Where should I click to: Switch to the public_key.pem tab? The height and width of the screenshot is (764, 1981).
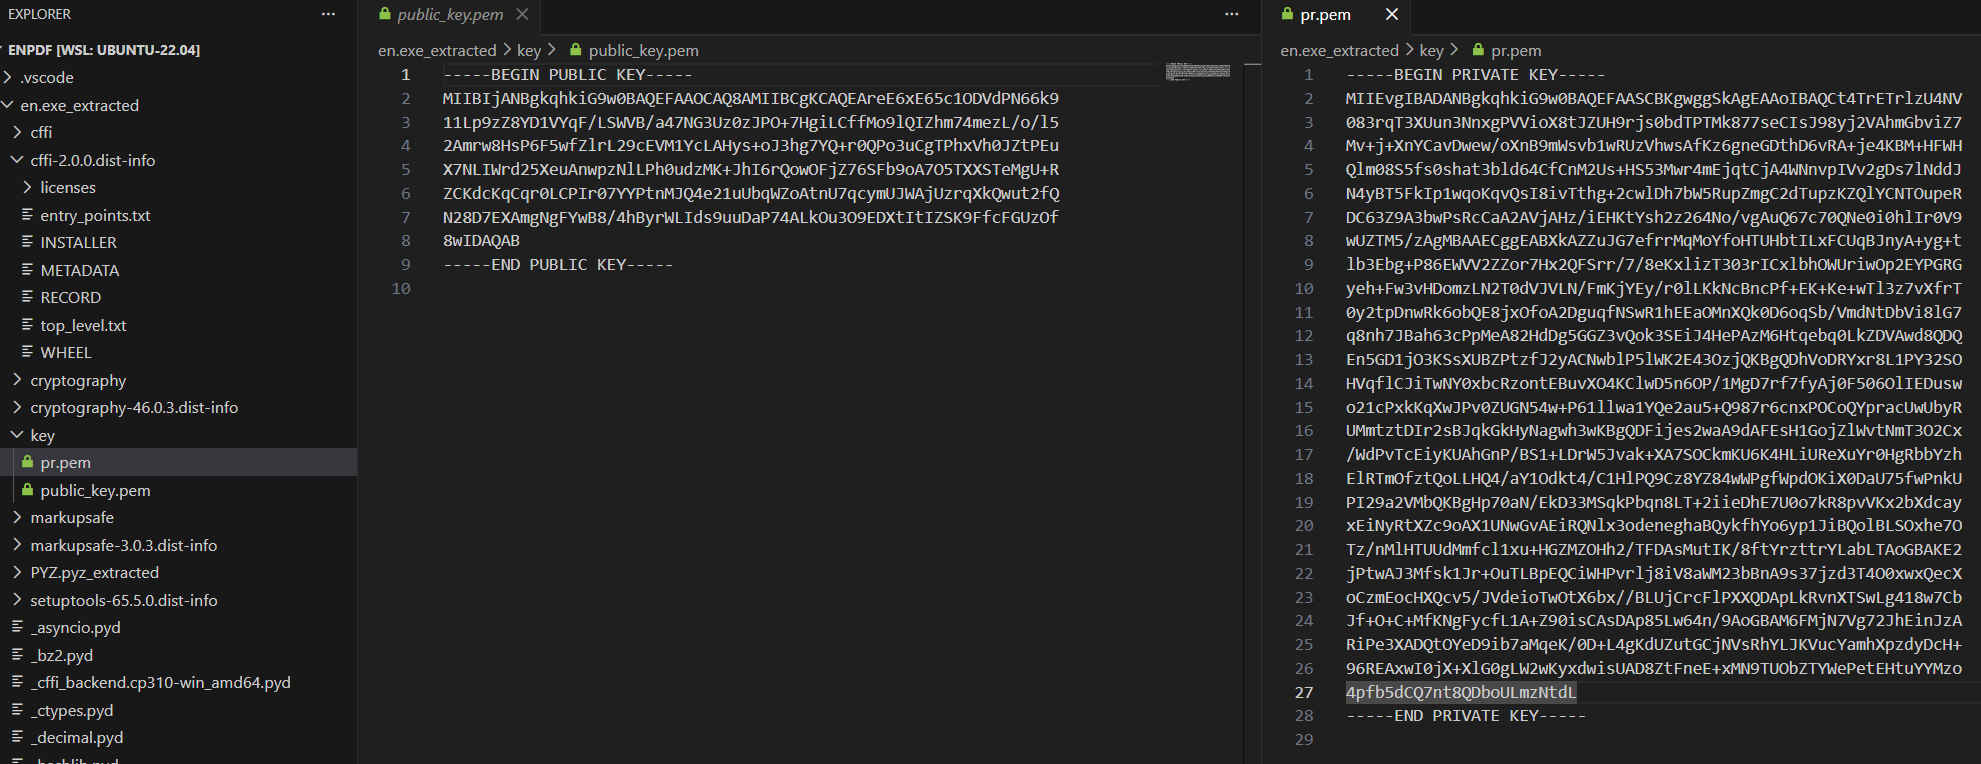[x=449, y=14]
